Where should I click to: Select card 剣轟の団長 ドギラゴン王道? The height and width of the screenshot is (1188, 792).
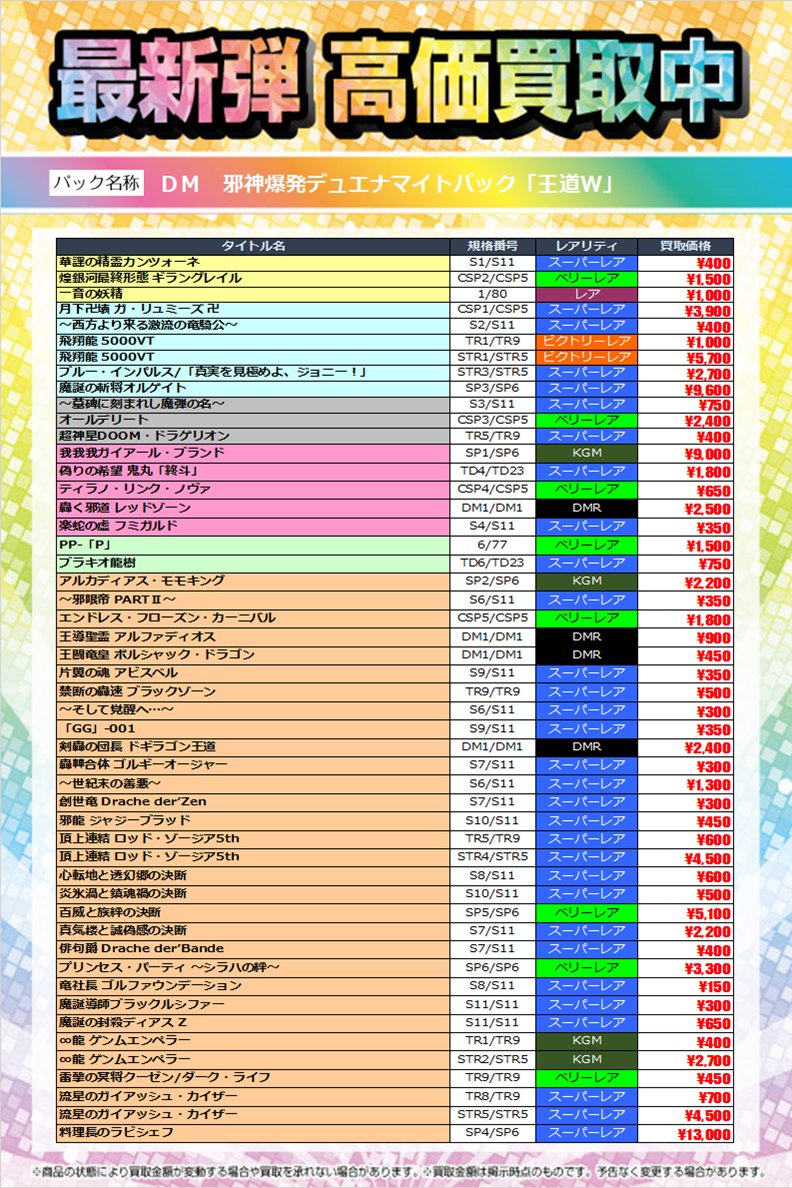137,746
